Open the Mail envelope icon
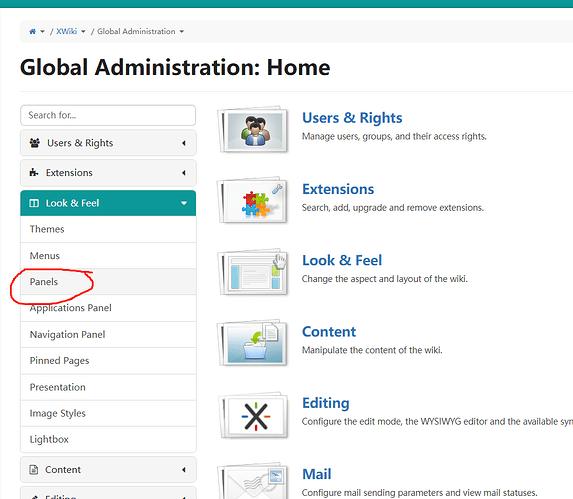The width and height of the screenshot is (573, 499). (254, 482)
